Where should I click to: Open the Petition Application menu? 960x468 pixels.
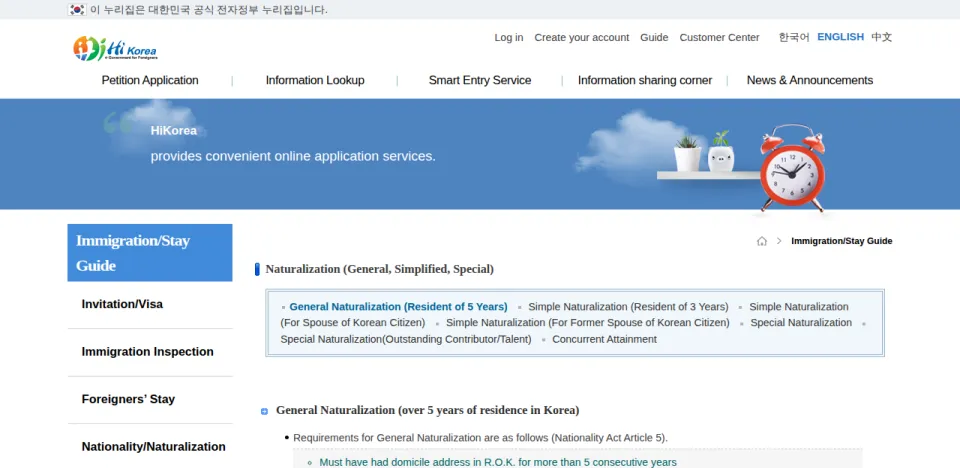click(x=150, y=80)
